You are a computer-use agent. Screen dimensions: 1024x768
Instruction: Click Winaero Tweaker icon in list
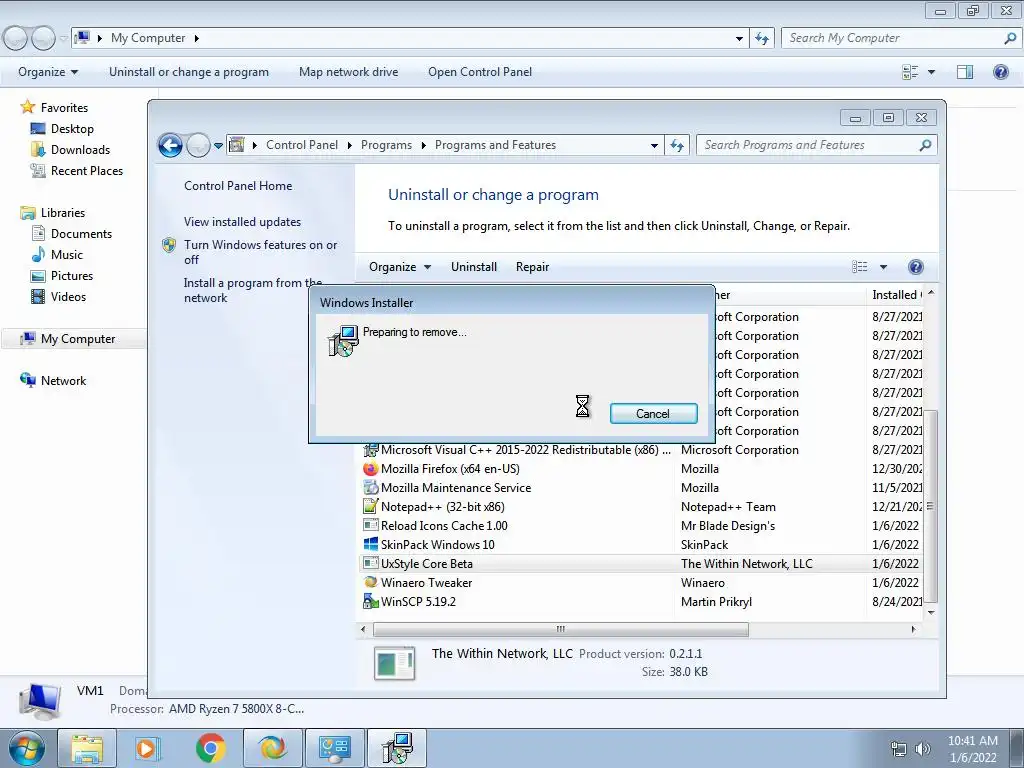tap(370, 582)
